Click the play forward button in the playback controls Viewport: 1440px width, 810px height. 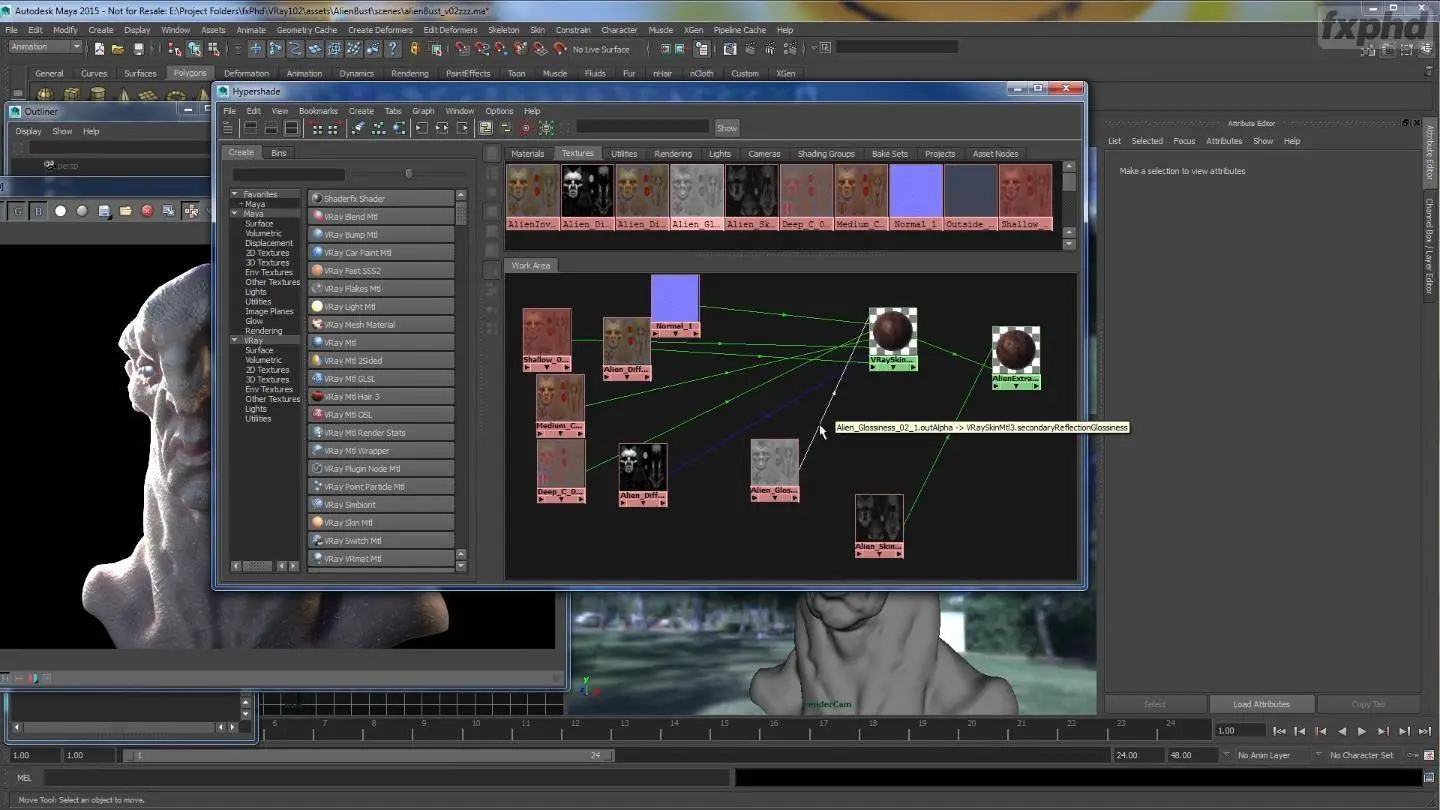click(1362, 732)
